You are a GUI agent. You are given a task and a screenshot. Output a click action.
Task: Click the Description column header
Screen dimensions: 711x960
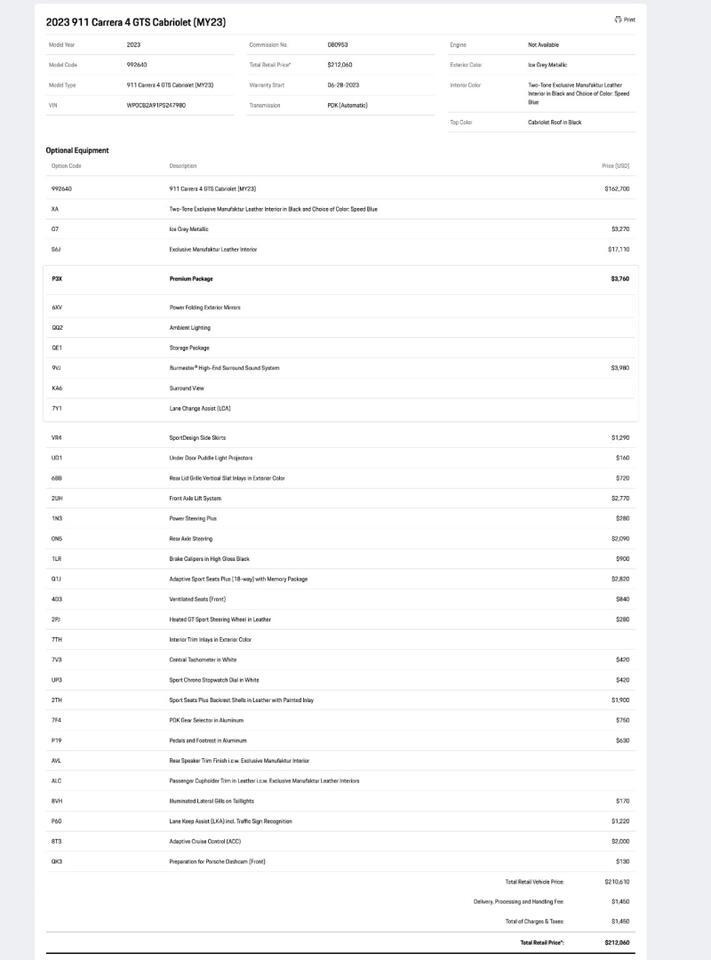(183, 166)
